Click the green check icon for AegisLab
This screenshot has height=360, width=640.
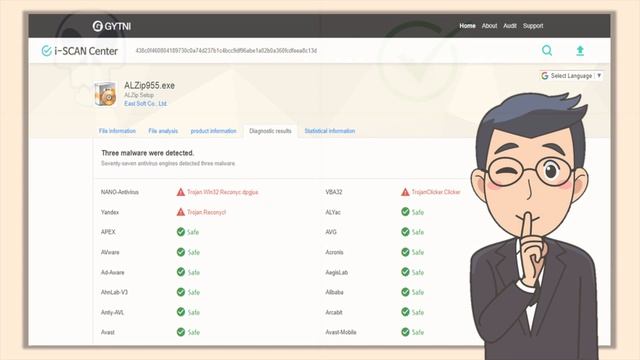click(405, 272)
